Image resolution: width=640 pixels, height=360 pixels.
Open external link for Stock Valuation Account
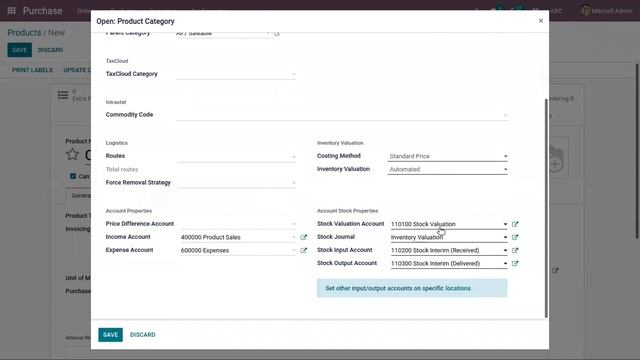515,224
